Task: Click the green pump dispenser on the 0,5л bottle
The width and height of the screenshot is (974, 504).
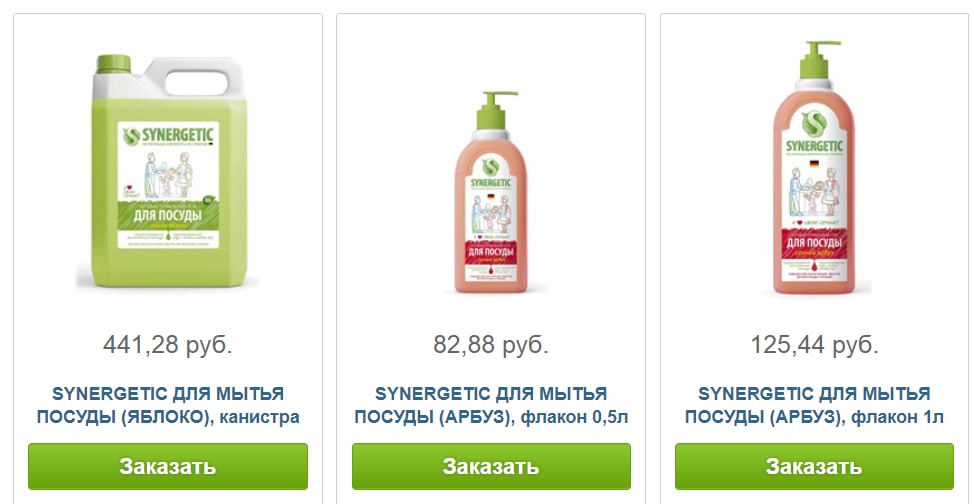Action: pos(495,111)
